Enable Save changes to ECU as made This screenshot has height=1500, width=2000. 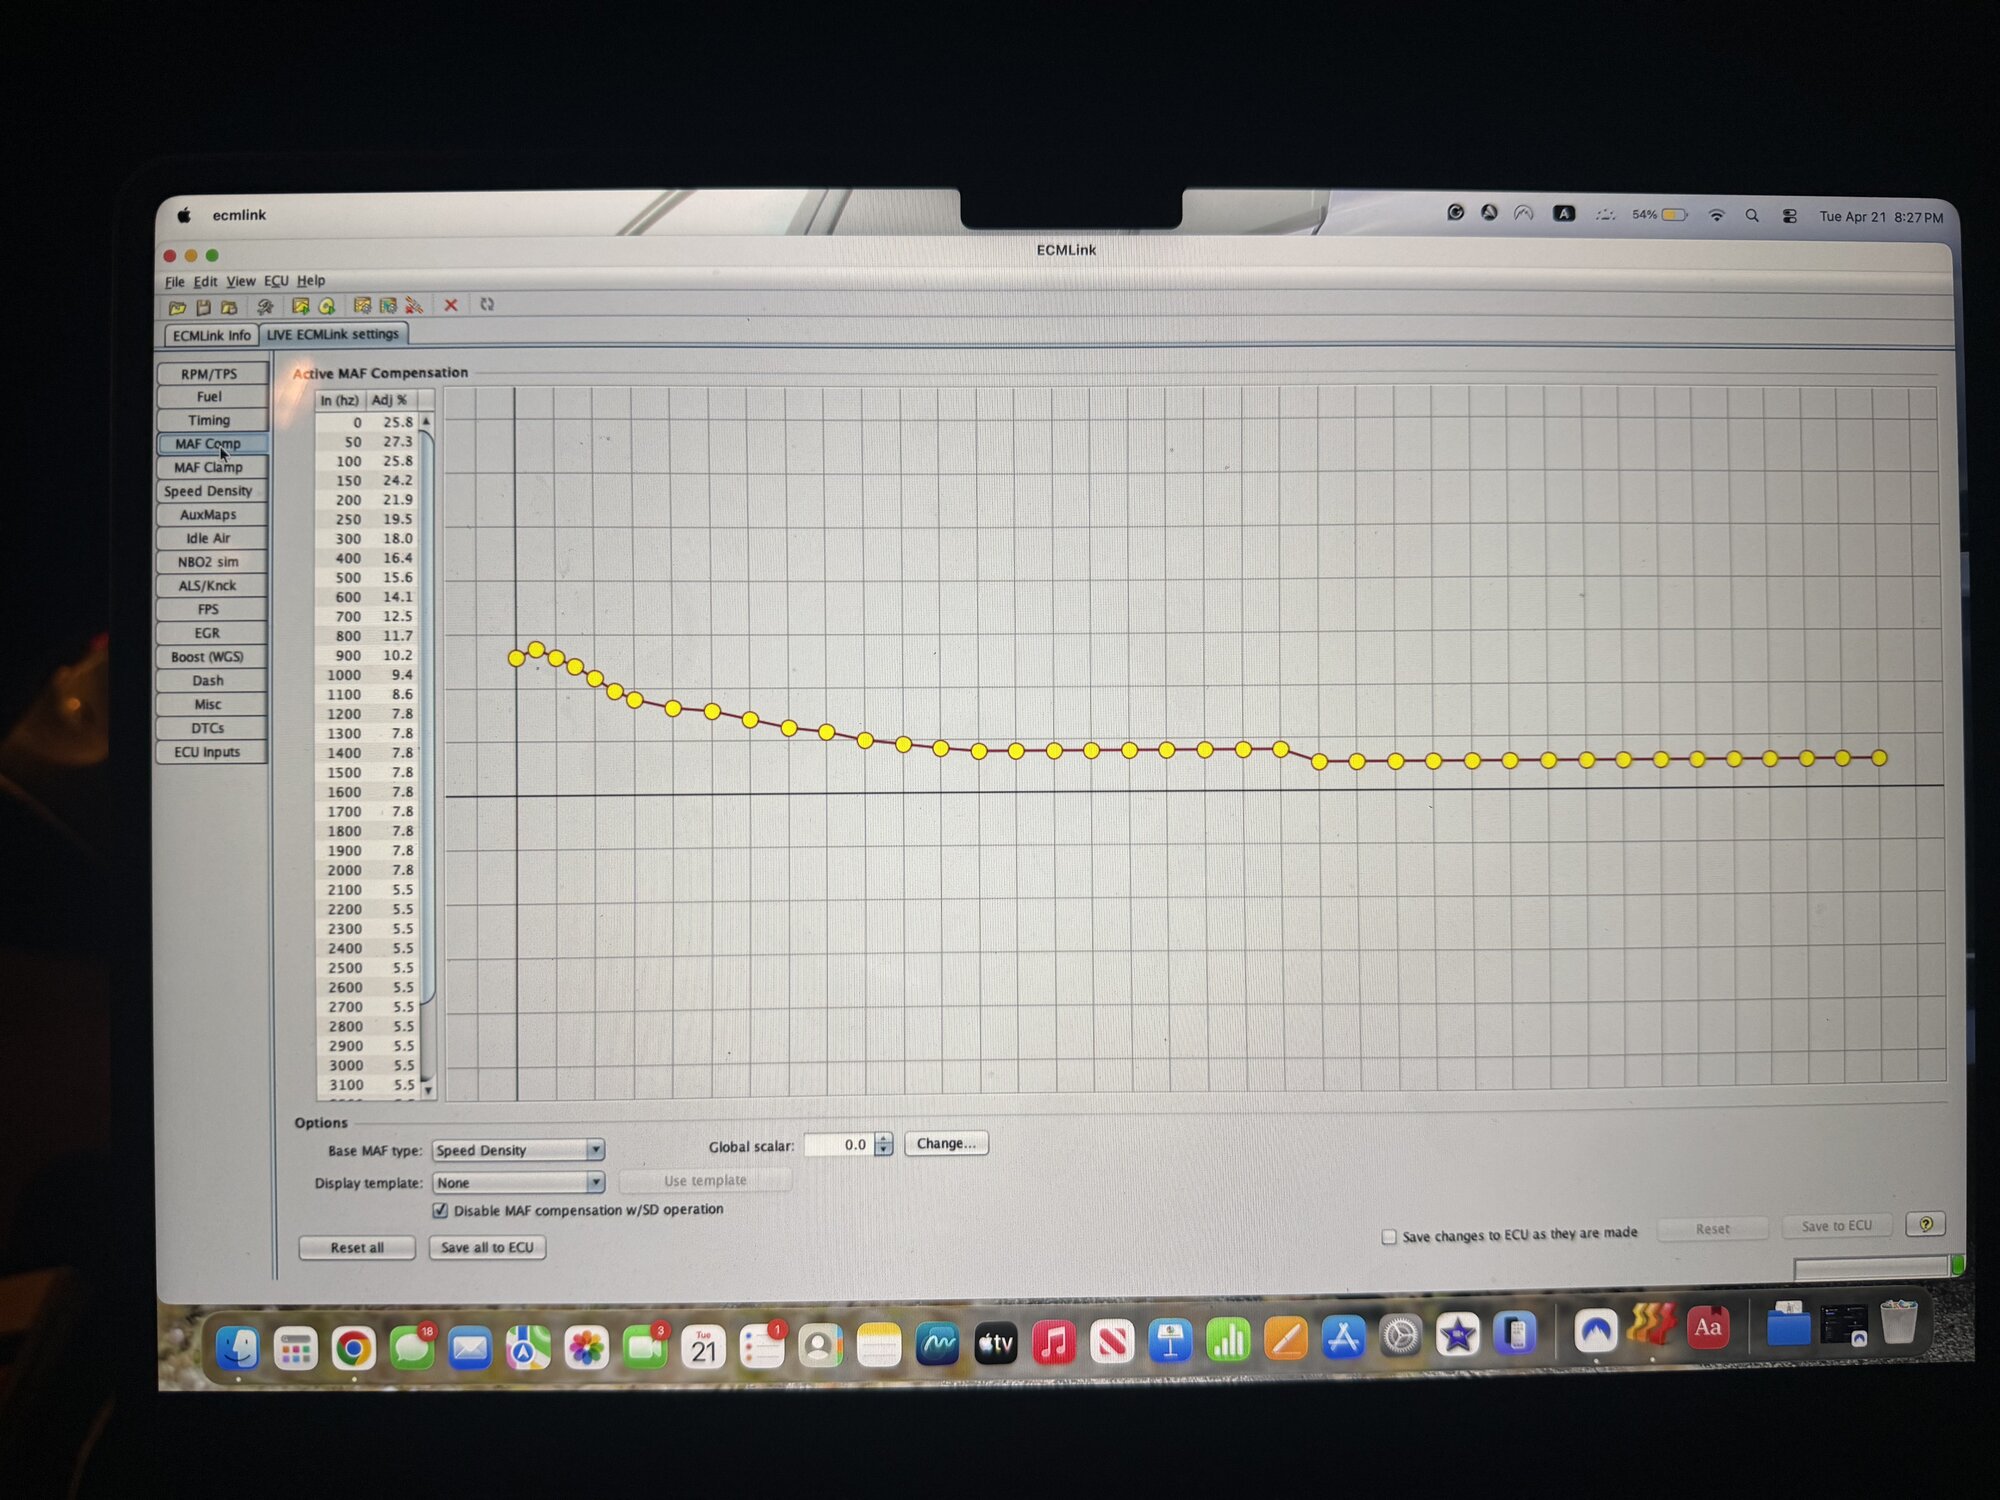point(1389,1237)
